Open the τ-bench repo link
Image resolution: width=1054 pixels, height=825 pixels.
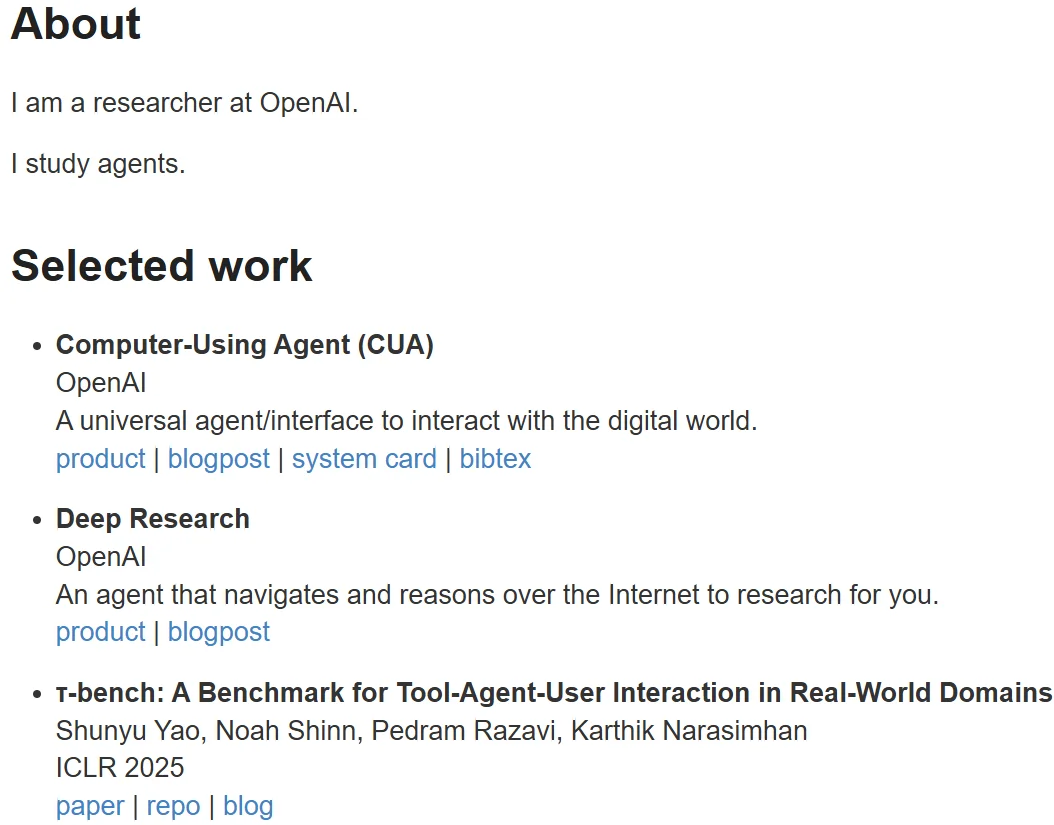(x=173, y=806)
